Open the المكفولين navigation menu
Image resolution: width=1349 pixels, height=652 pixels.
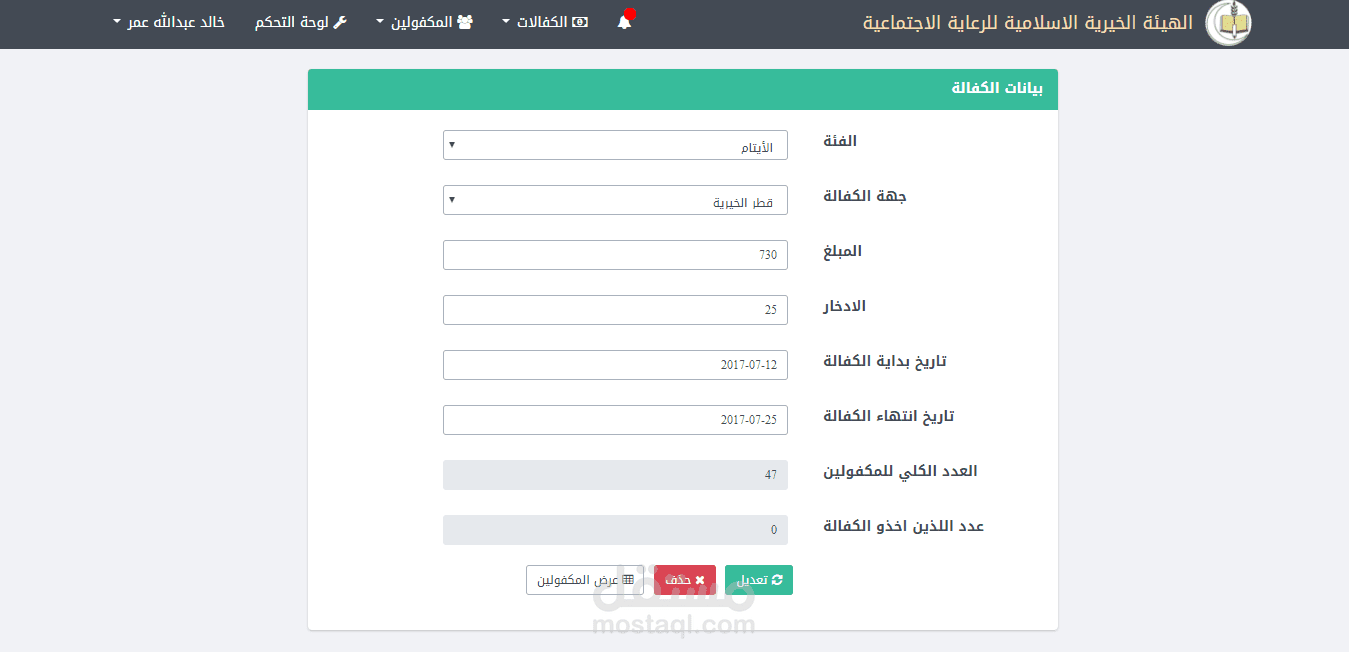tap(424, 22)
